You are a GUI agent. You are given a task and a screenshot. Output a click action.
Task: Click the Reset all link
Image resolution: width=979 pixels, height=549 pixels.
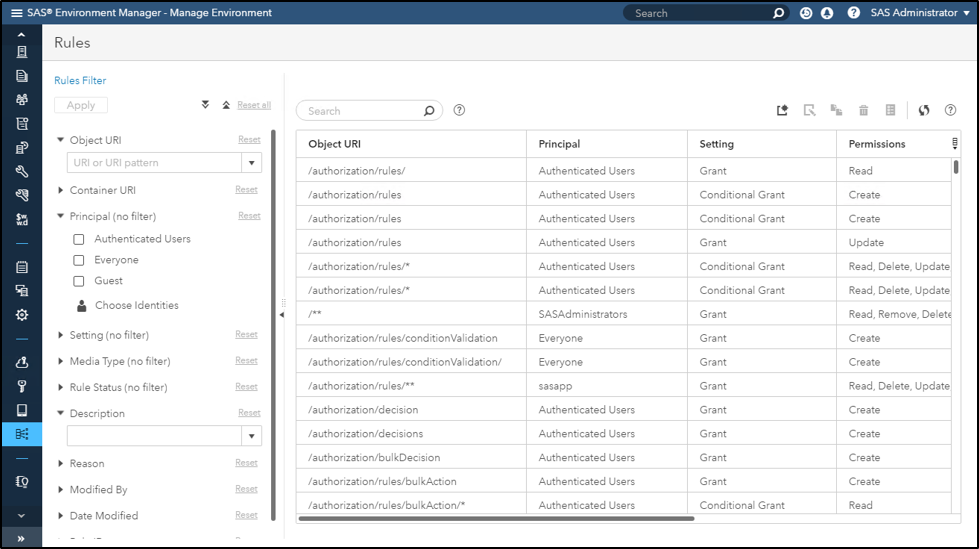[x=253, y=105]
